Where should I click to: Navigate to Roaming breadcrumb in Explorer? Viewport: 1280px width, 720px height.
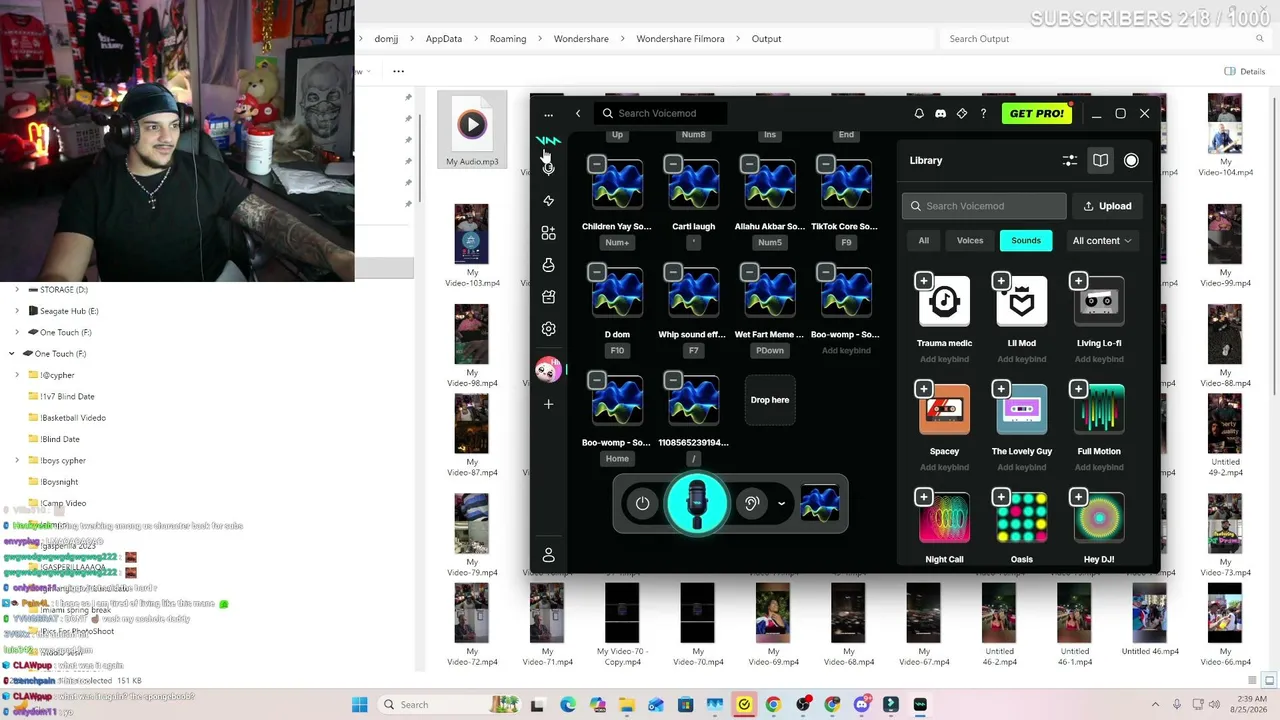(x=508, y=39)
